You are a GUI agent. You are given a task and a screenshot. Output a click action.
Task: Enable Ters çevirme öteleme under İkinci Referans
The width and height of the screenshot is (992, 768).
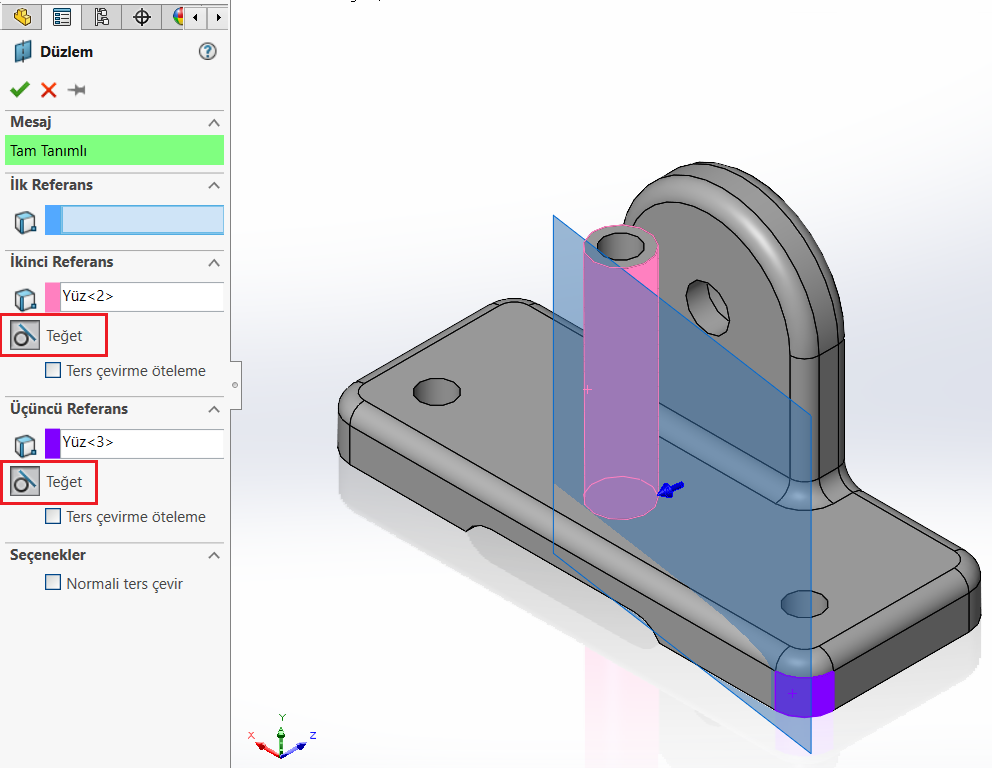point(54,371)
